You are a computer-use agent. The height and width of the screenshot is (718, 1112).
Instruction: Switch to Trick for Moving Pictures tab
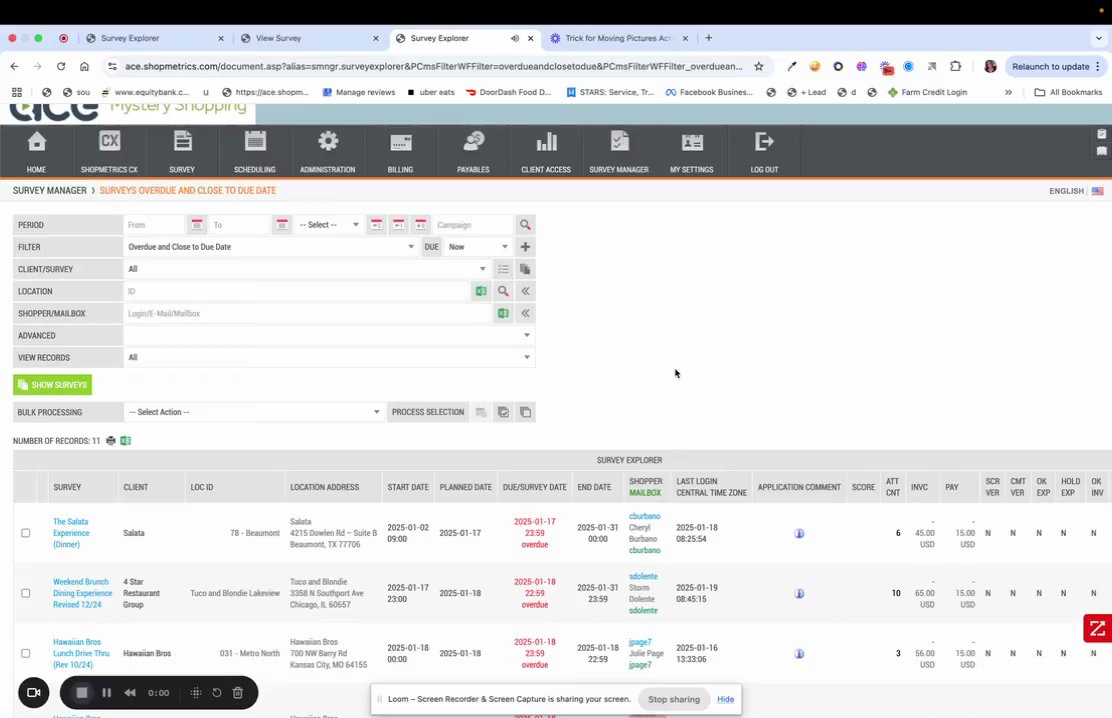click(618, 38)
